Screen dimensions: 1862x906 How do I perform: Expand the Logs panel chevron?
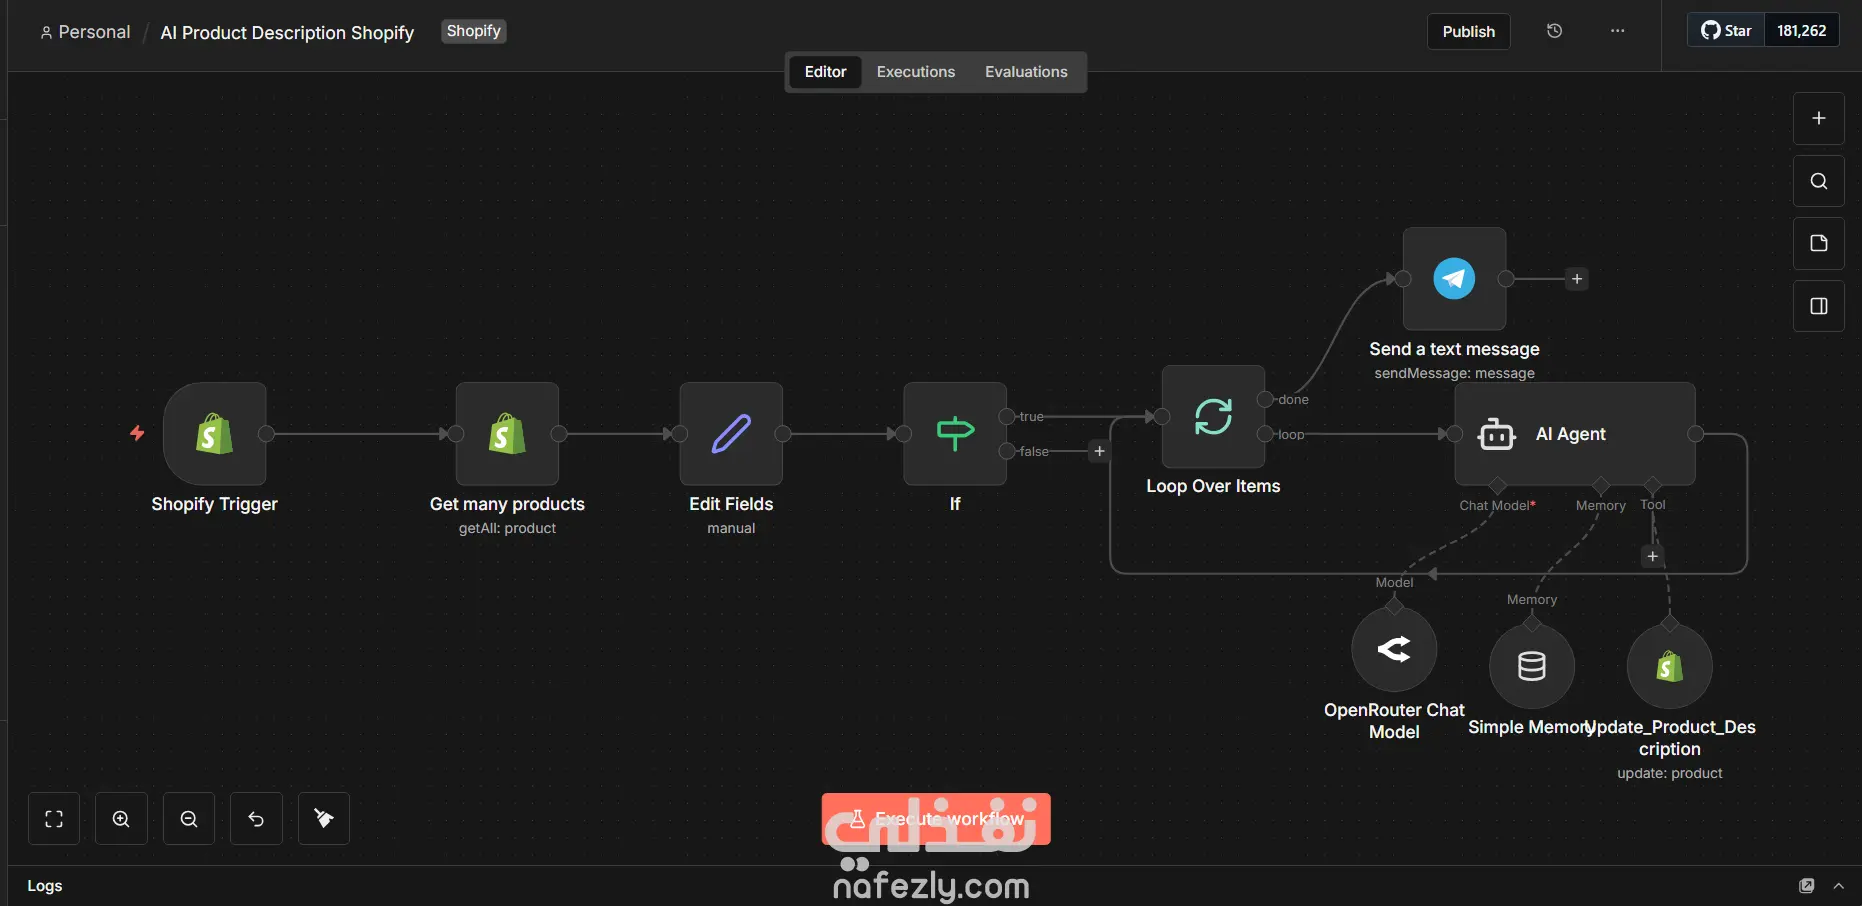coord(1838,886)
